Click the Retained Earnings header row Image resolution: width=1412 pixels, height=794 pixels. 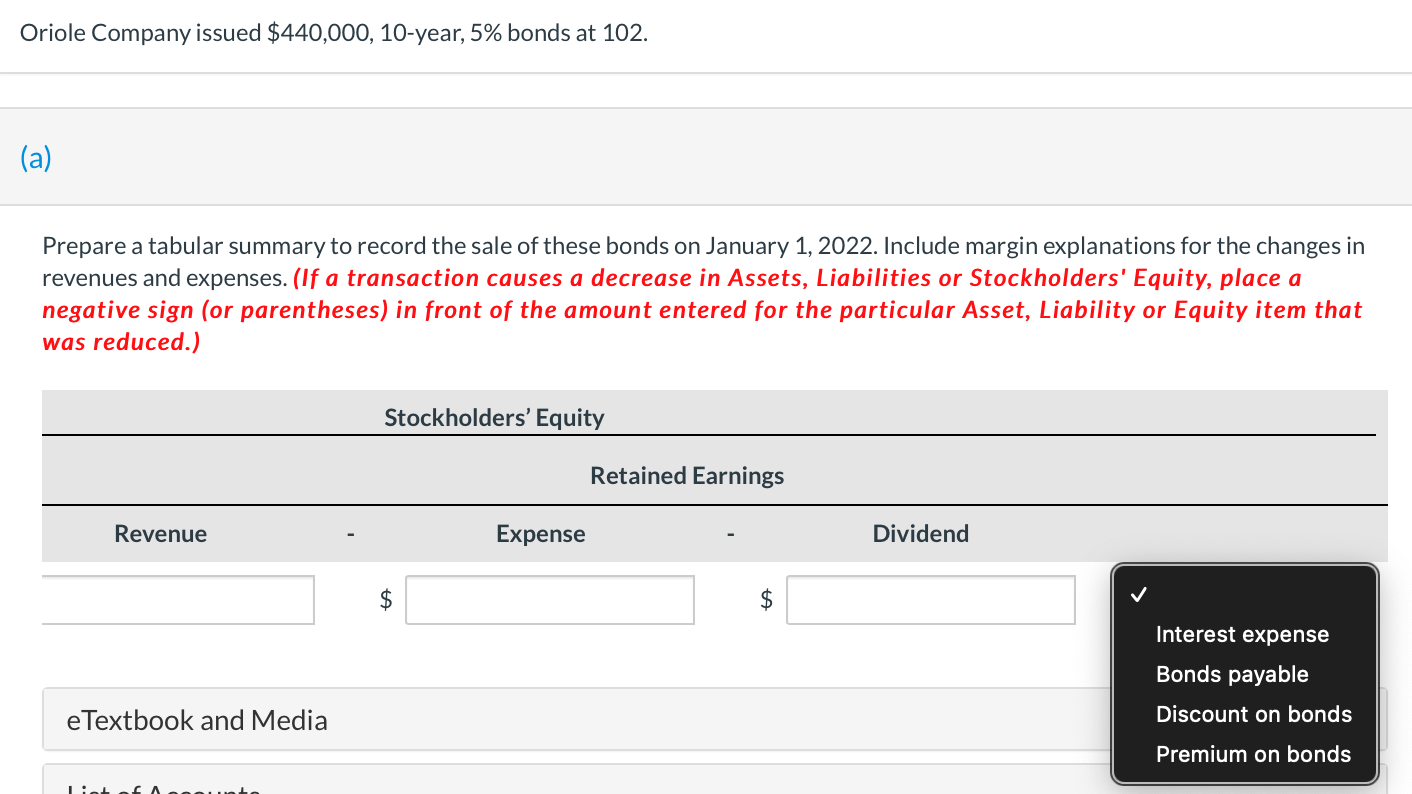[686, 475]
